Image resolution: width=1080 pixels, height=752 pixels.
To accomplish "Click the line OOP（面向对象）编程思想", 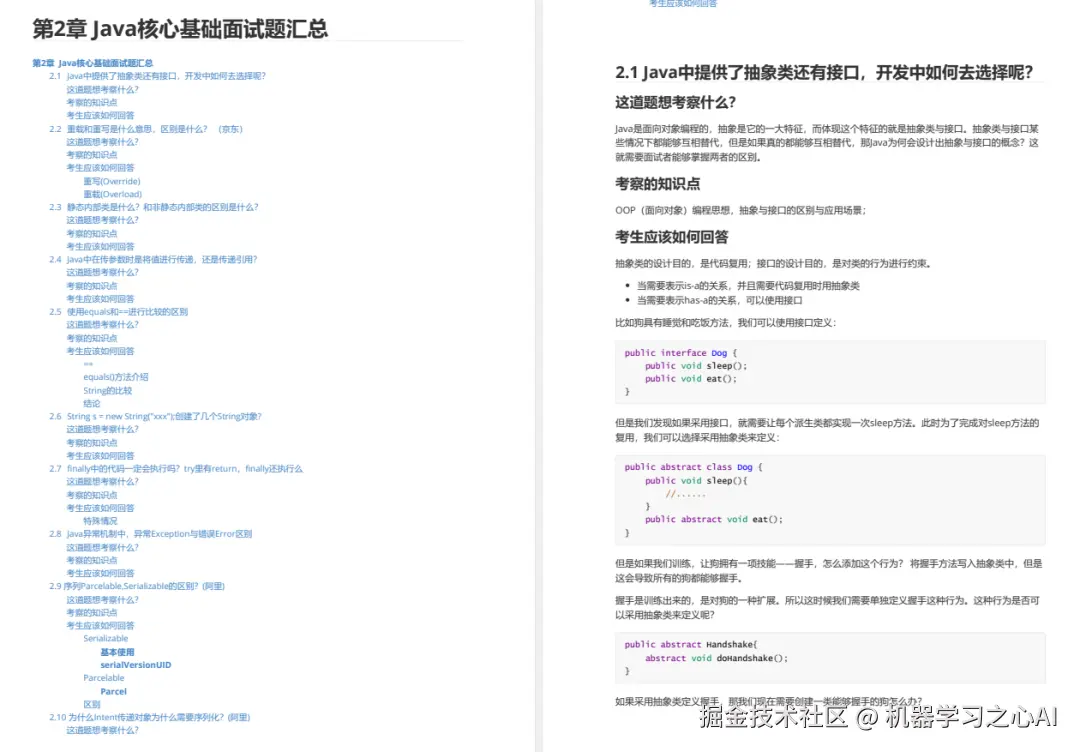I will pos(740,210).
